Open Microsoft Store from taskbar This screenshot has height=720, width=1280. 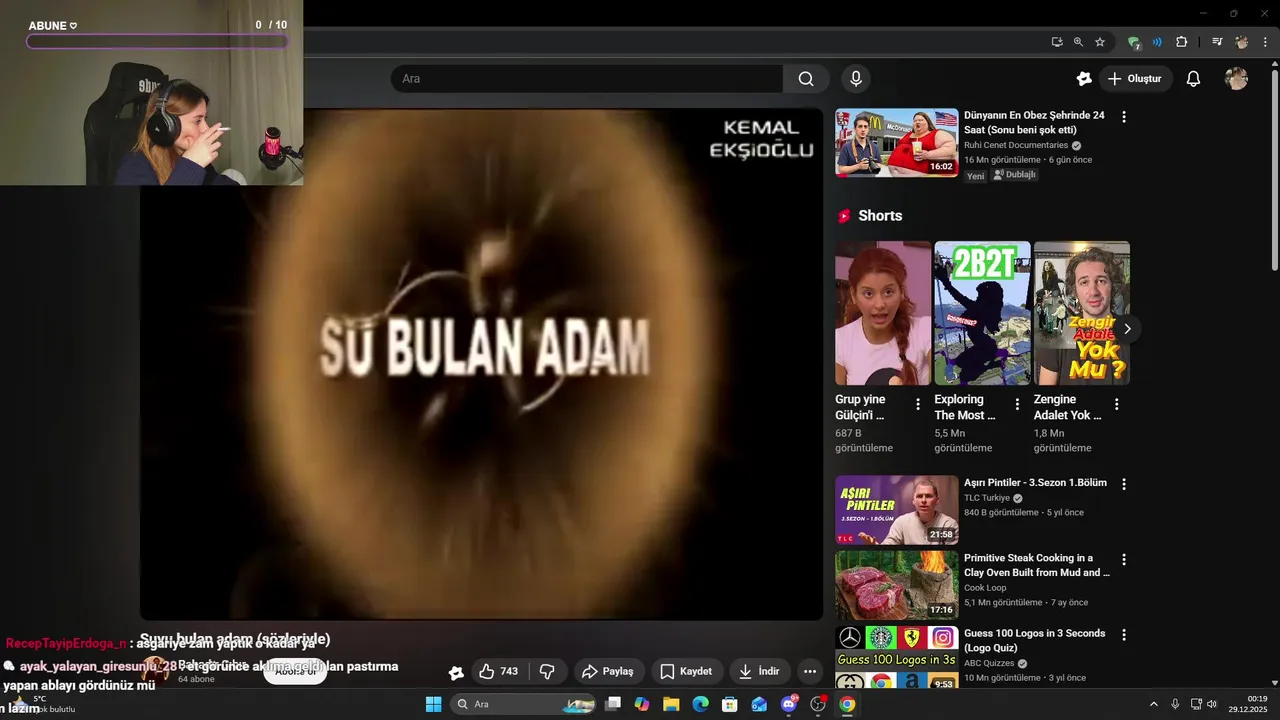pyautogui.click(x=730, y=704)
